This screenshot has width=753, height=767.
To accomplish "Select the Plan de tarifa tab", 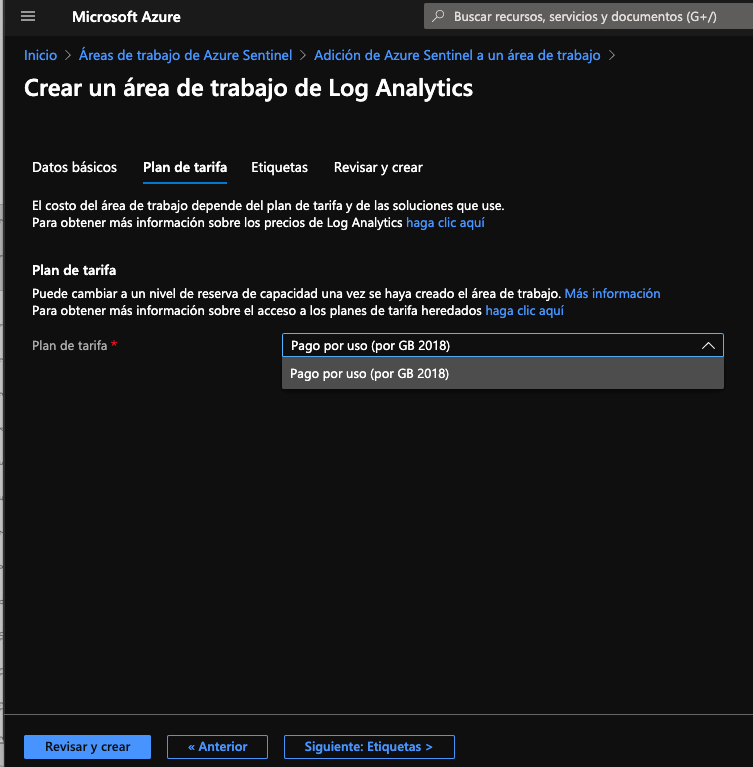I will pyautogui.click(x=185, y=167).
